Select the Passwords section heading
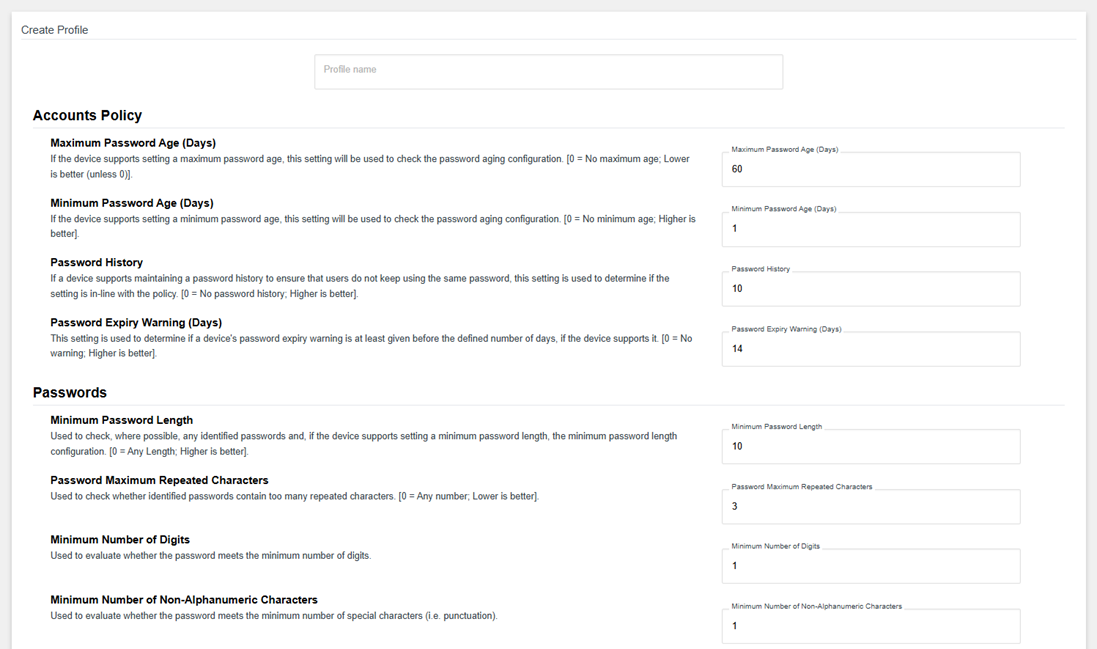Viewport: 1097px width, 649px height. pyautogui.click(x=69, y=392)
